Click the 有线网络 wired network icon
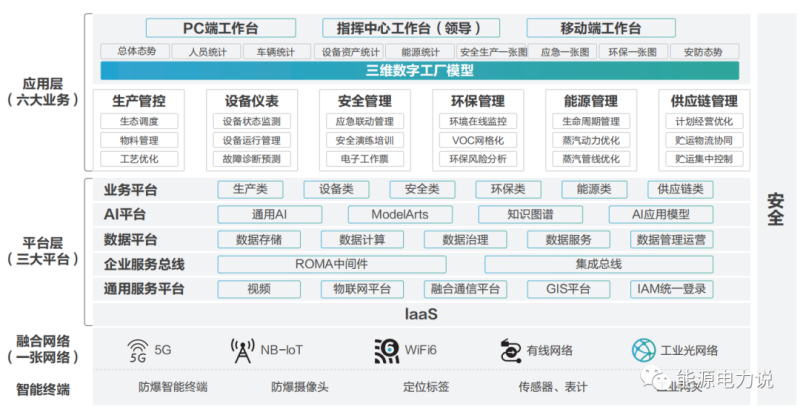This screenshot has height=415, width=800. 510,350
